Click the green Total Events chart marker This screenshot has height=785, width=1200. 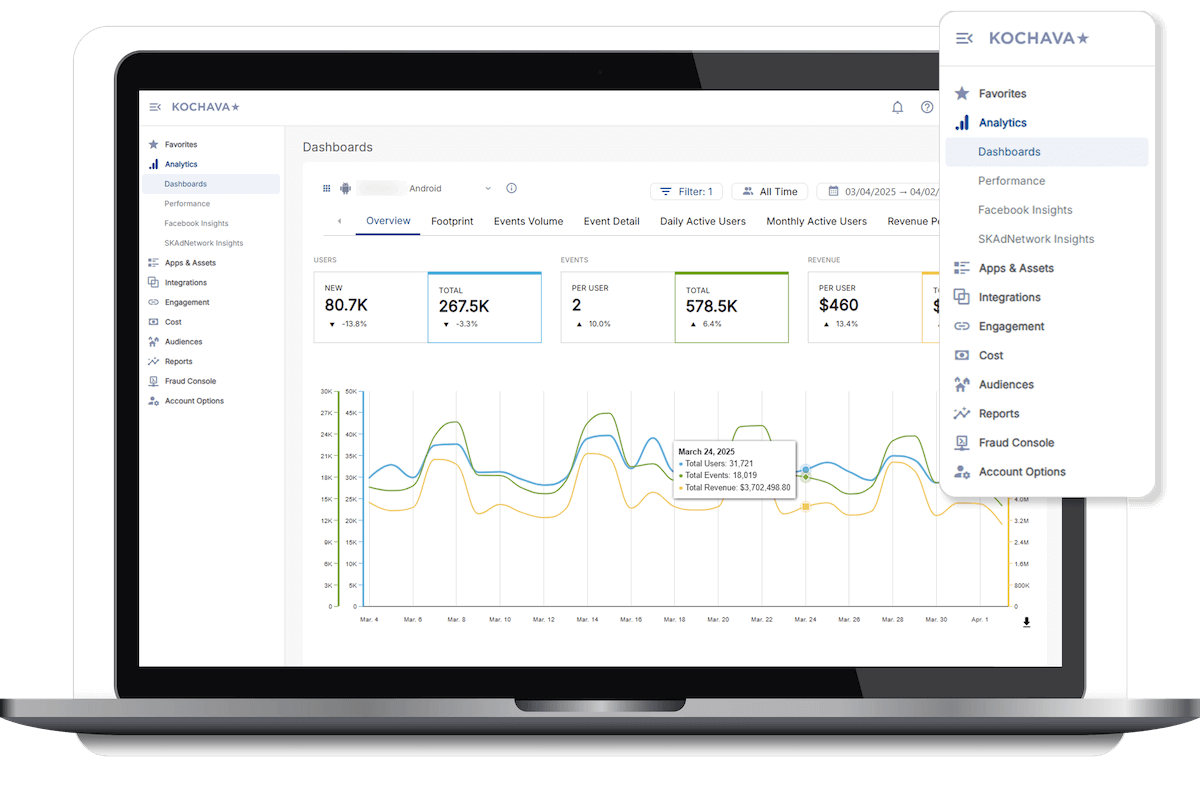(x=806, y=478)
